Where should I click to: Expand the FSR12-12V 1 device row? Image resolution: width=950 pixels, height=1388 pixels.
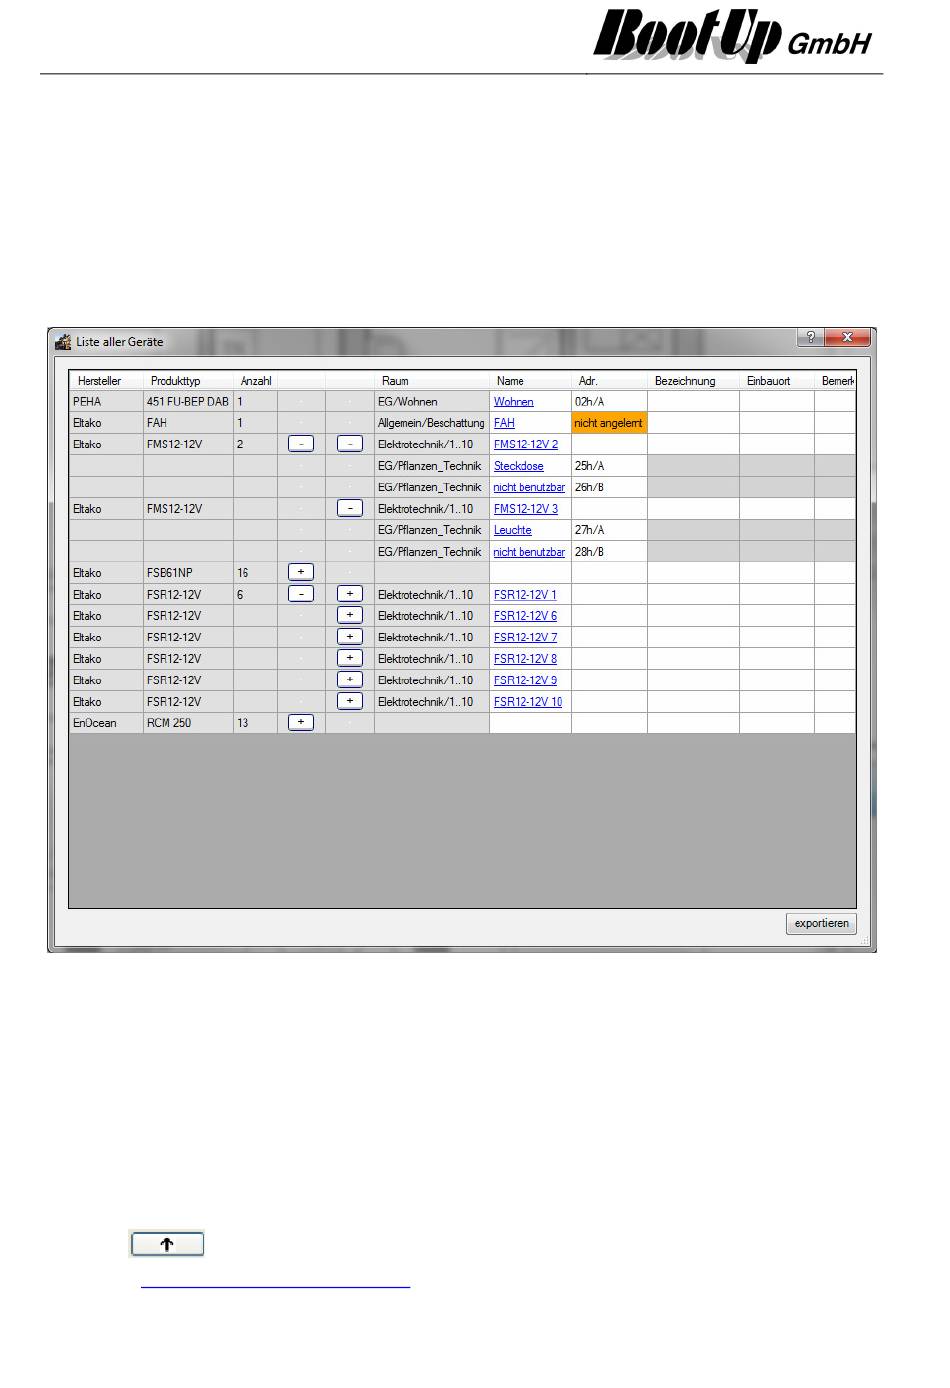[x=350, y=594]
